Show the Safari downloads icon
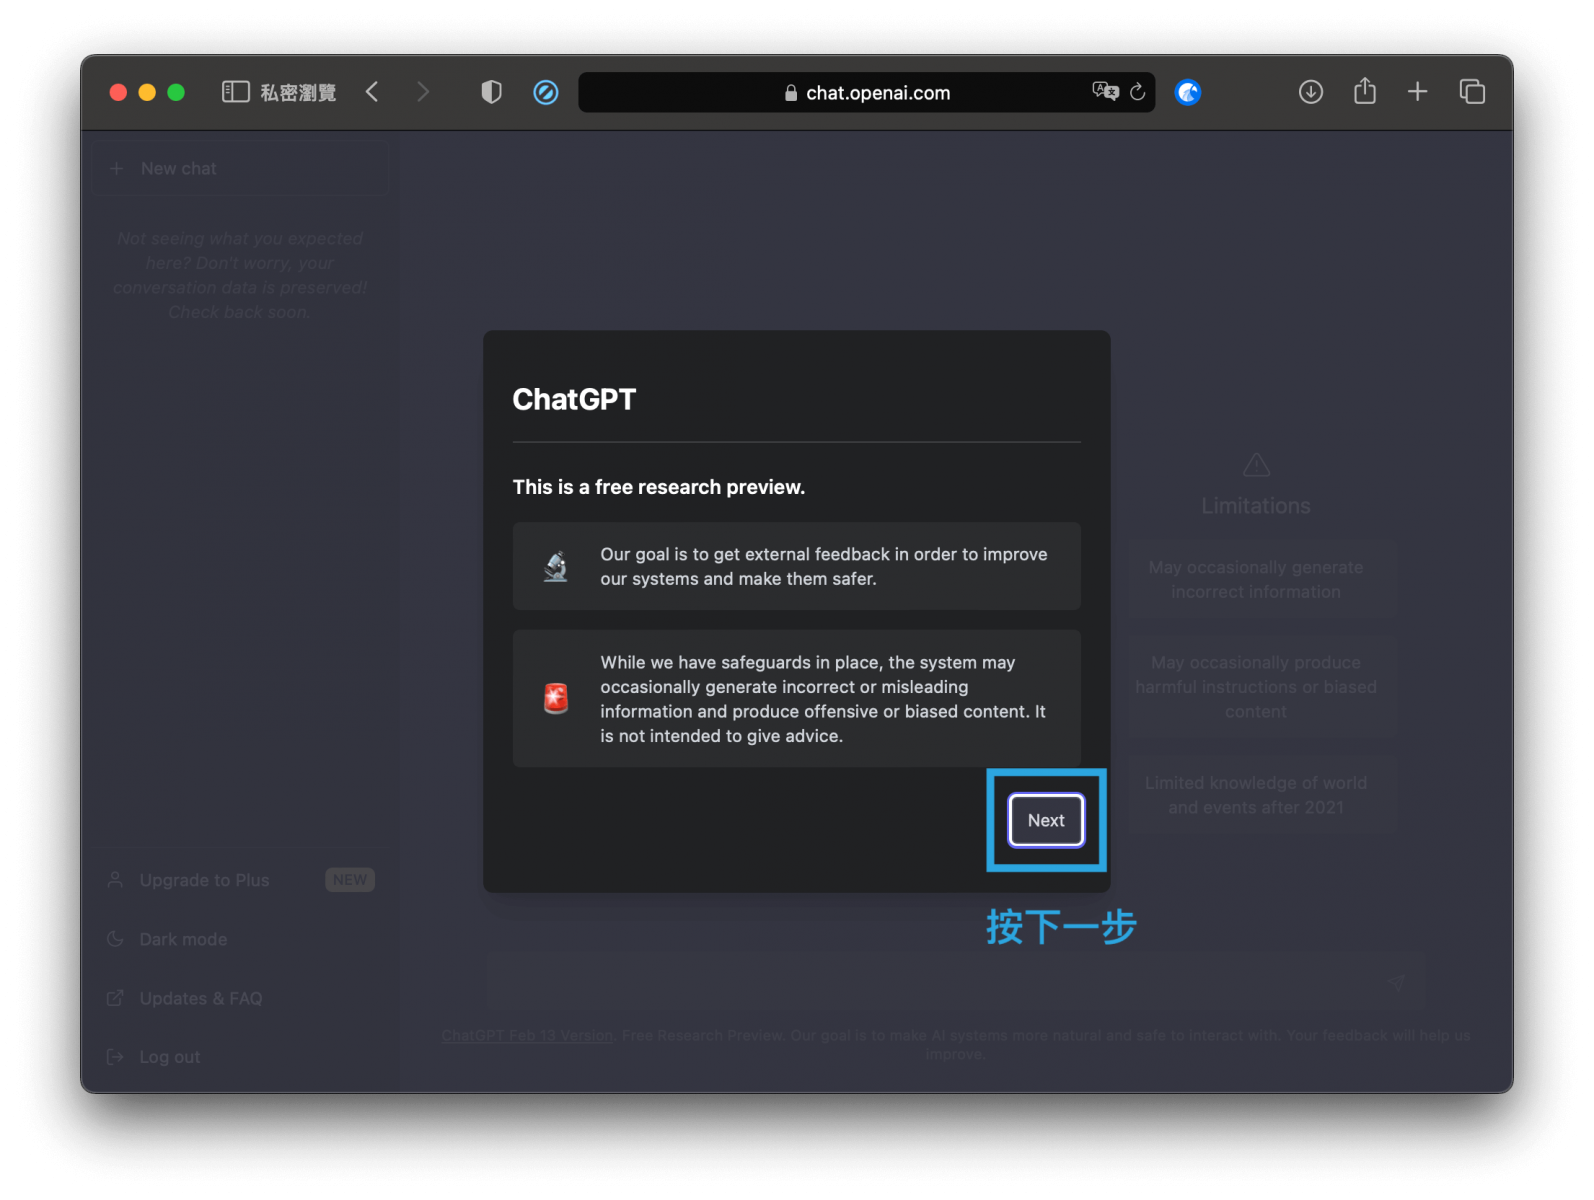Viewport: 1594px width, 1200px height. click(x=1311, y=92)
